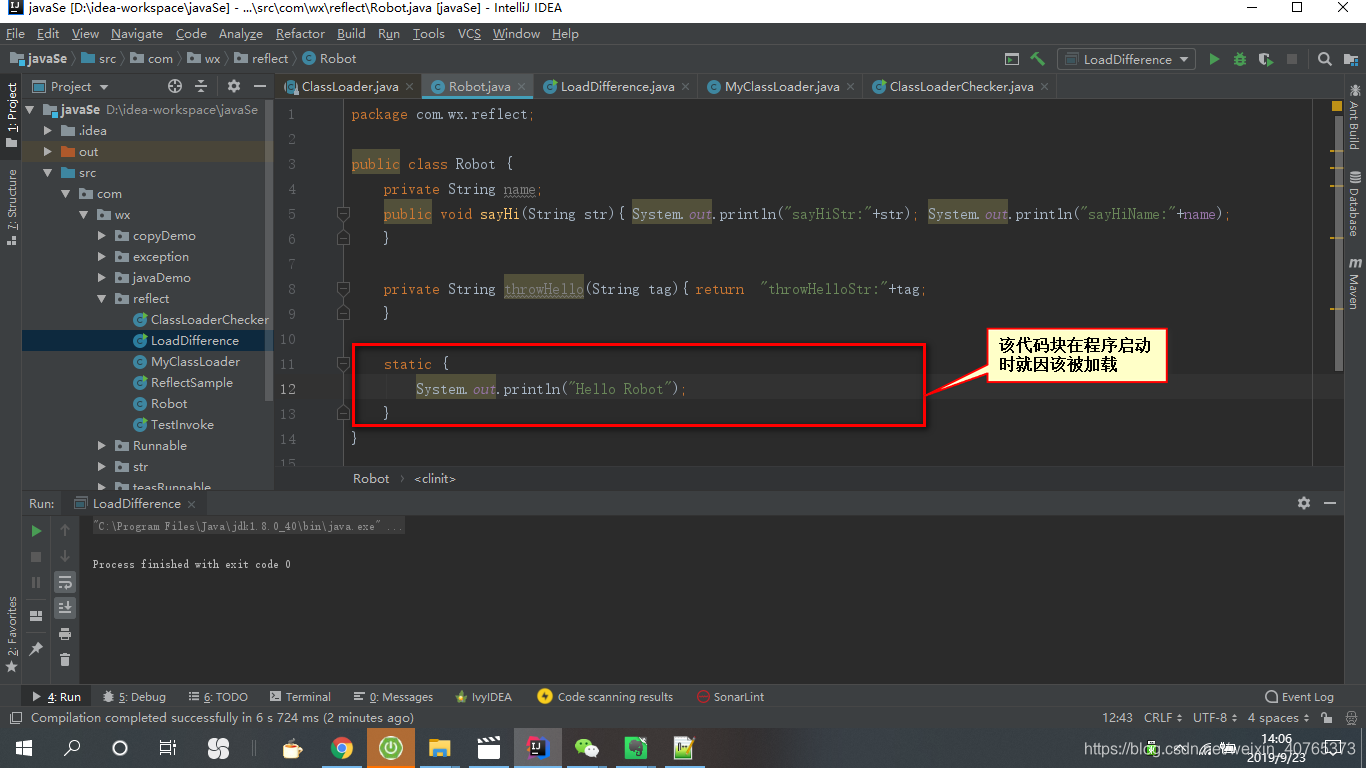The width and height of the screenshot is (1366, 768).
Task: Open the Event Log
Action: click(x=1300, y=697)
